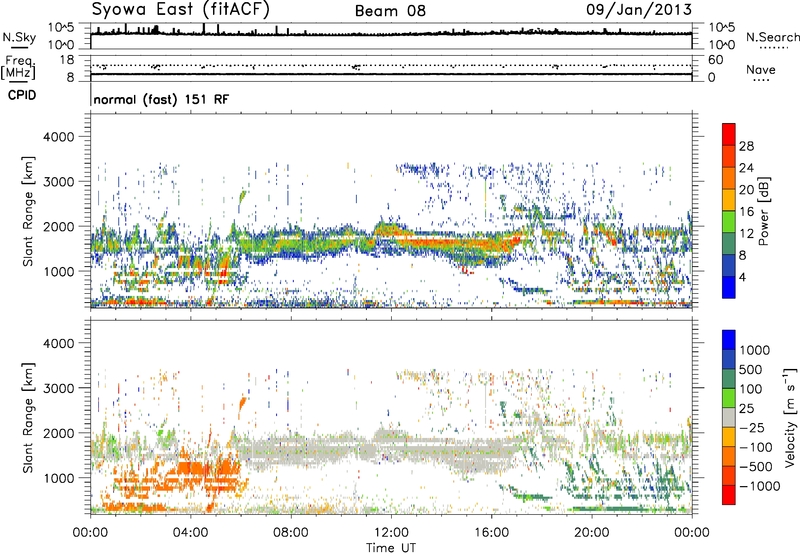Viewport: 800px width, 554px height.
Task: Click the power colorbar red top segment
Action: point(729,133)
